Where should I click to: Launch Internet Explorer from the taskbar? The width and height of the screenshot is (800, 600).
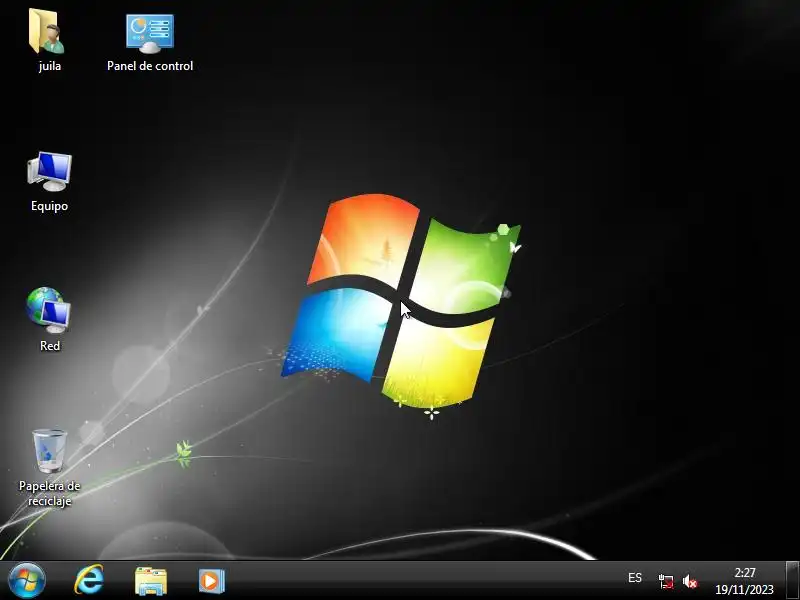click(x=89, y=580)
